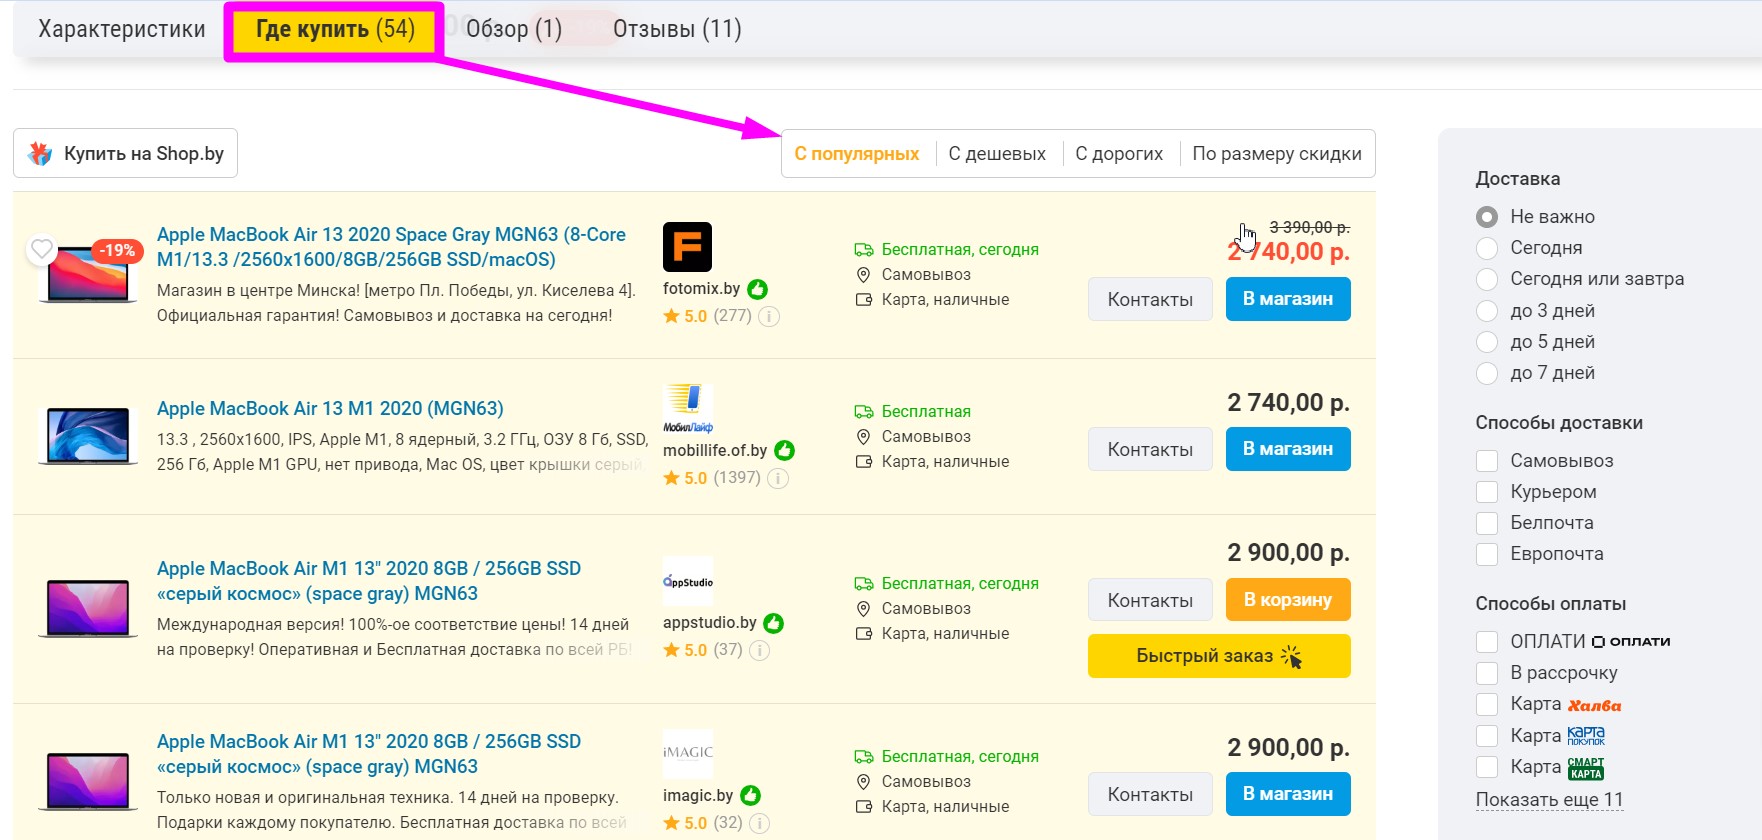The height and width of the screenshot is (840, 1762).
Task: Click the Купить на Shop.by button
Action: tap(125, 153)
